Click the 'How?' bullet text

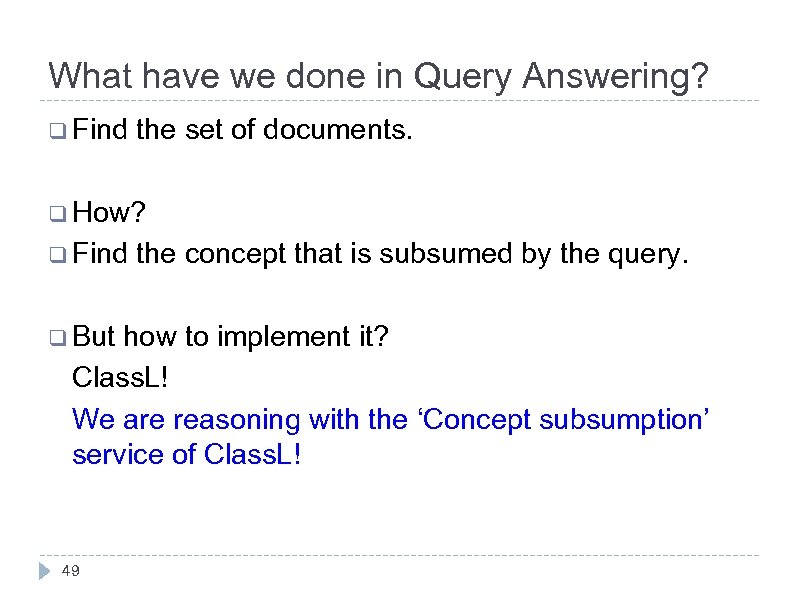point(110,212)
